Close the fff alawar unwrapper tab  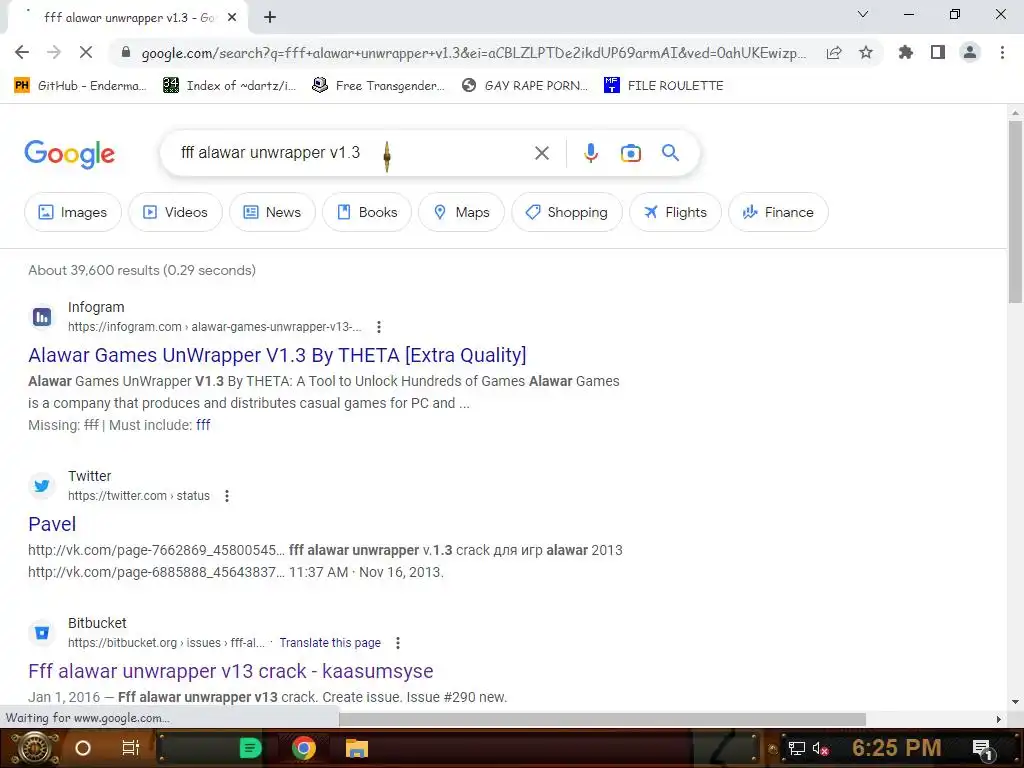(232, 18)
